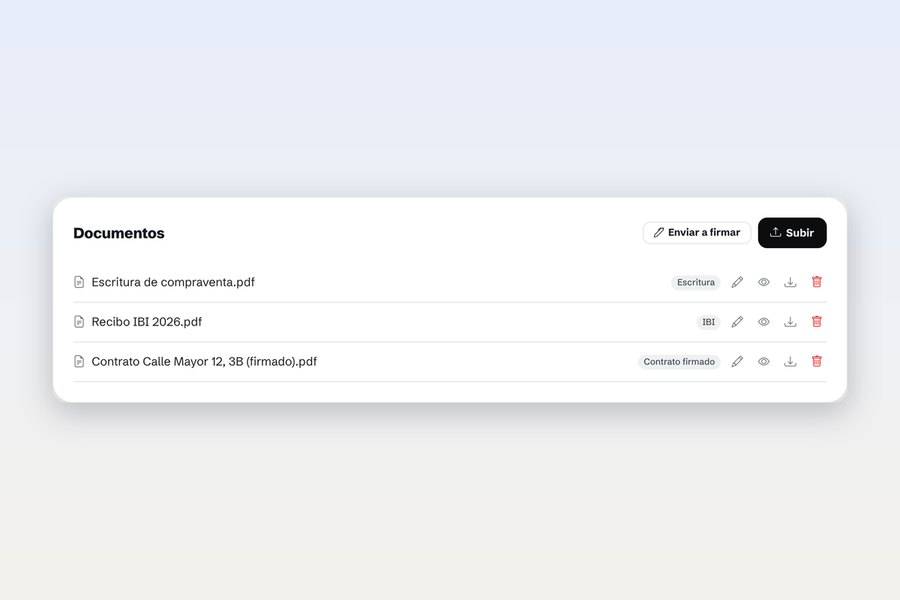Open Escritura de compraventa.pdf file name
900x600 pixels.
pyautogui.click(x=173, y=282)
